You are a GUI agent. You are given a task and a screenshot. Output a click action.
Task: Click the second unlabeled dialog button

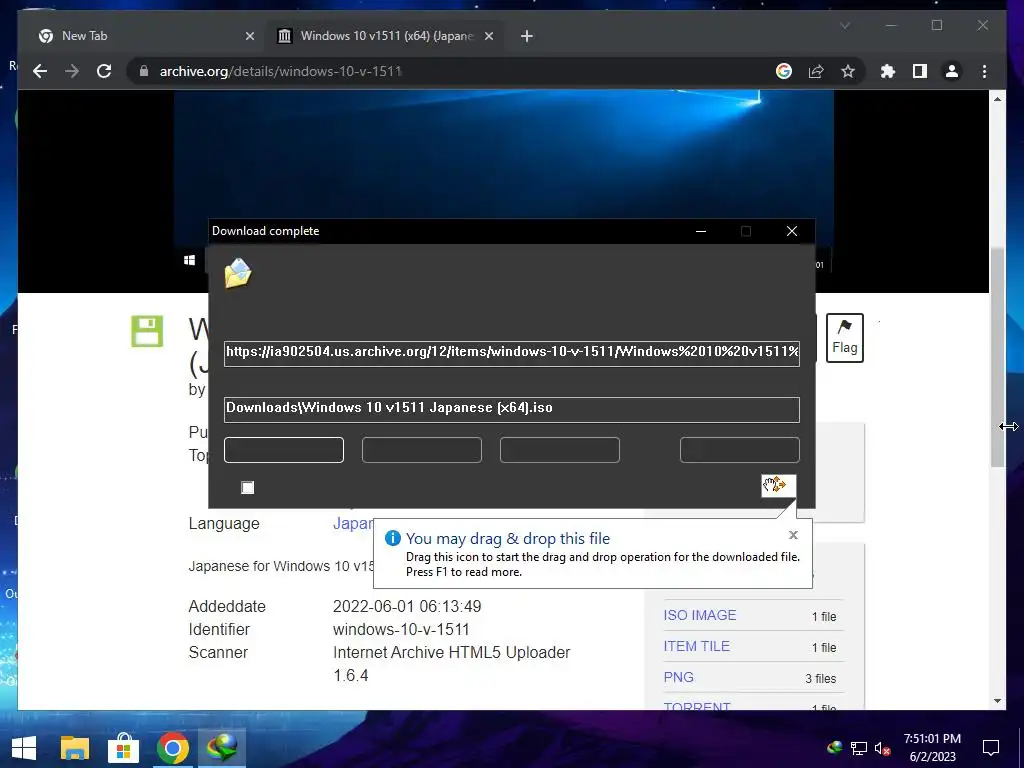point(422,450)
